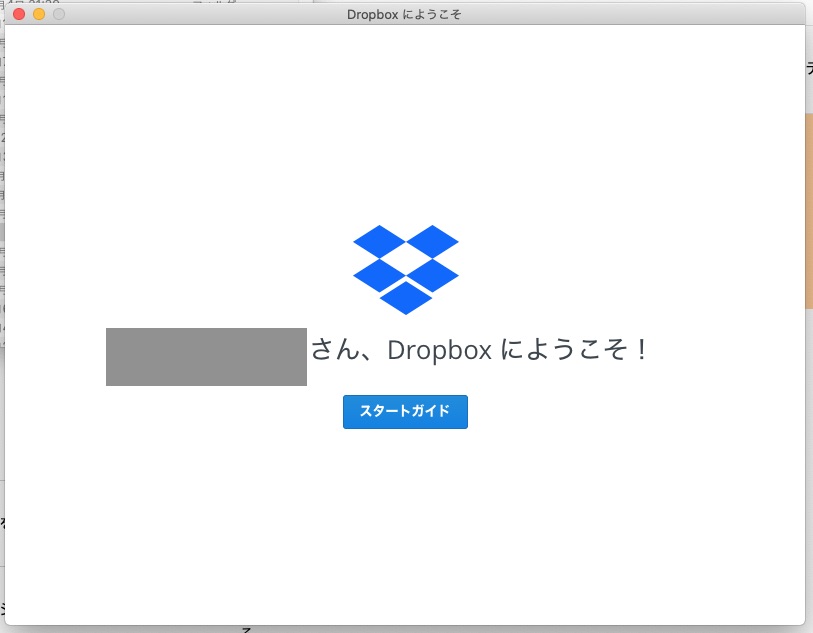Image resolution: width=813 pixels, height=633 pixels.
Task: Click the スタートガイド button
Action: pyautogui.click(x=405, y=412)
